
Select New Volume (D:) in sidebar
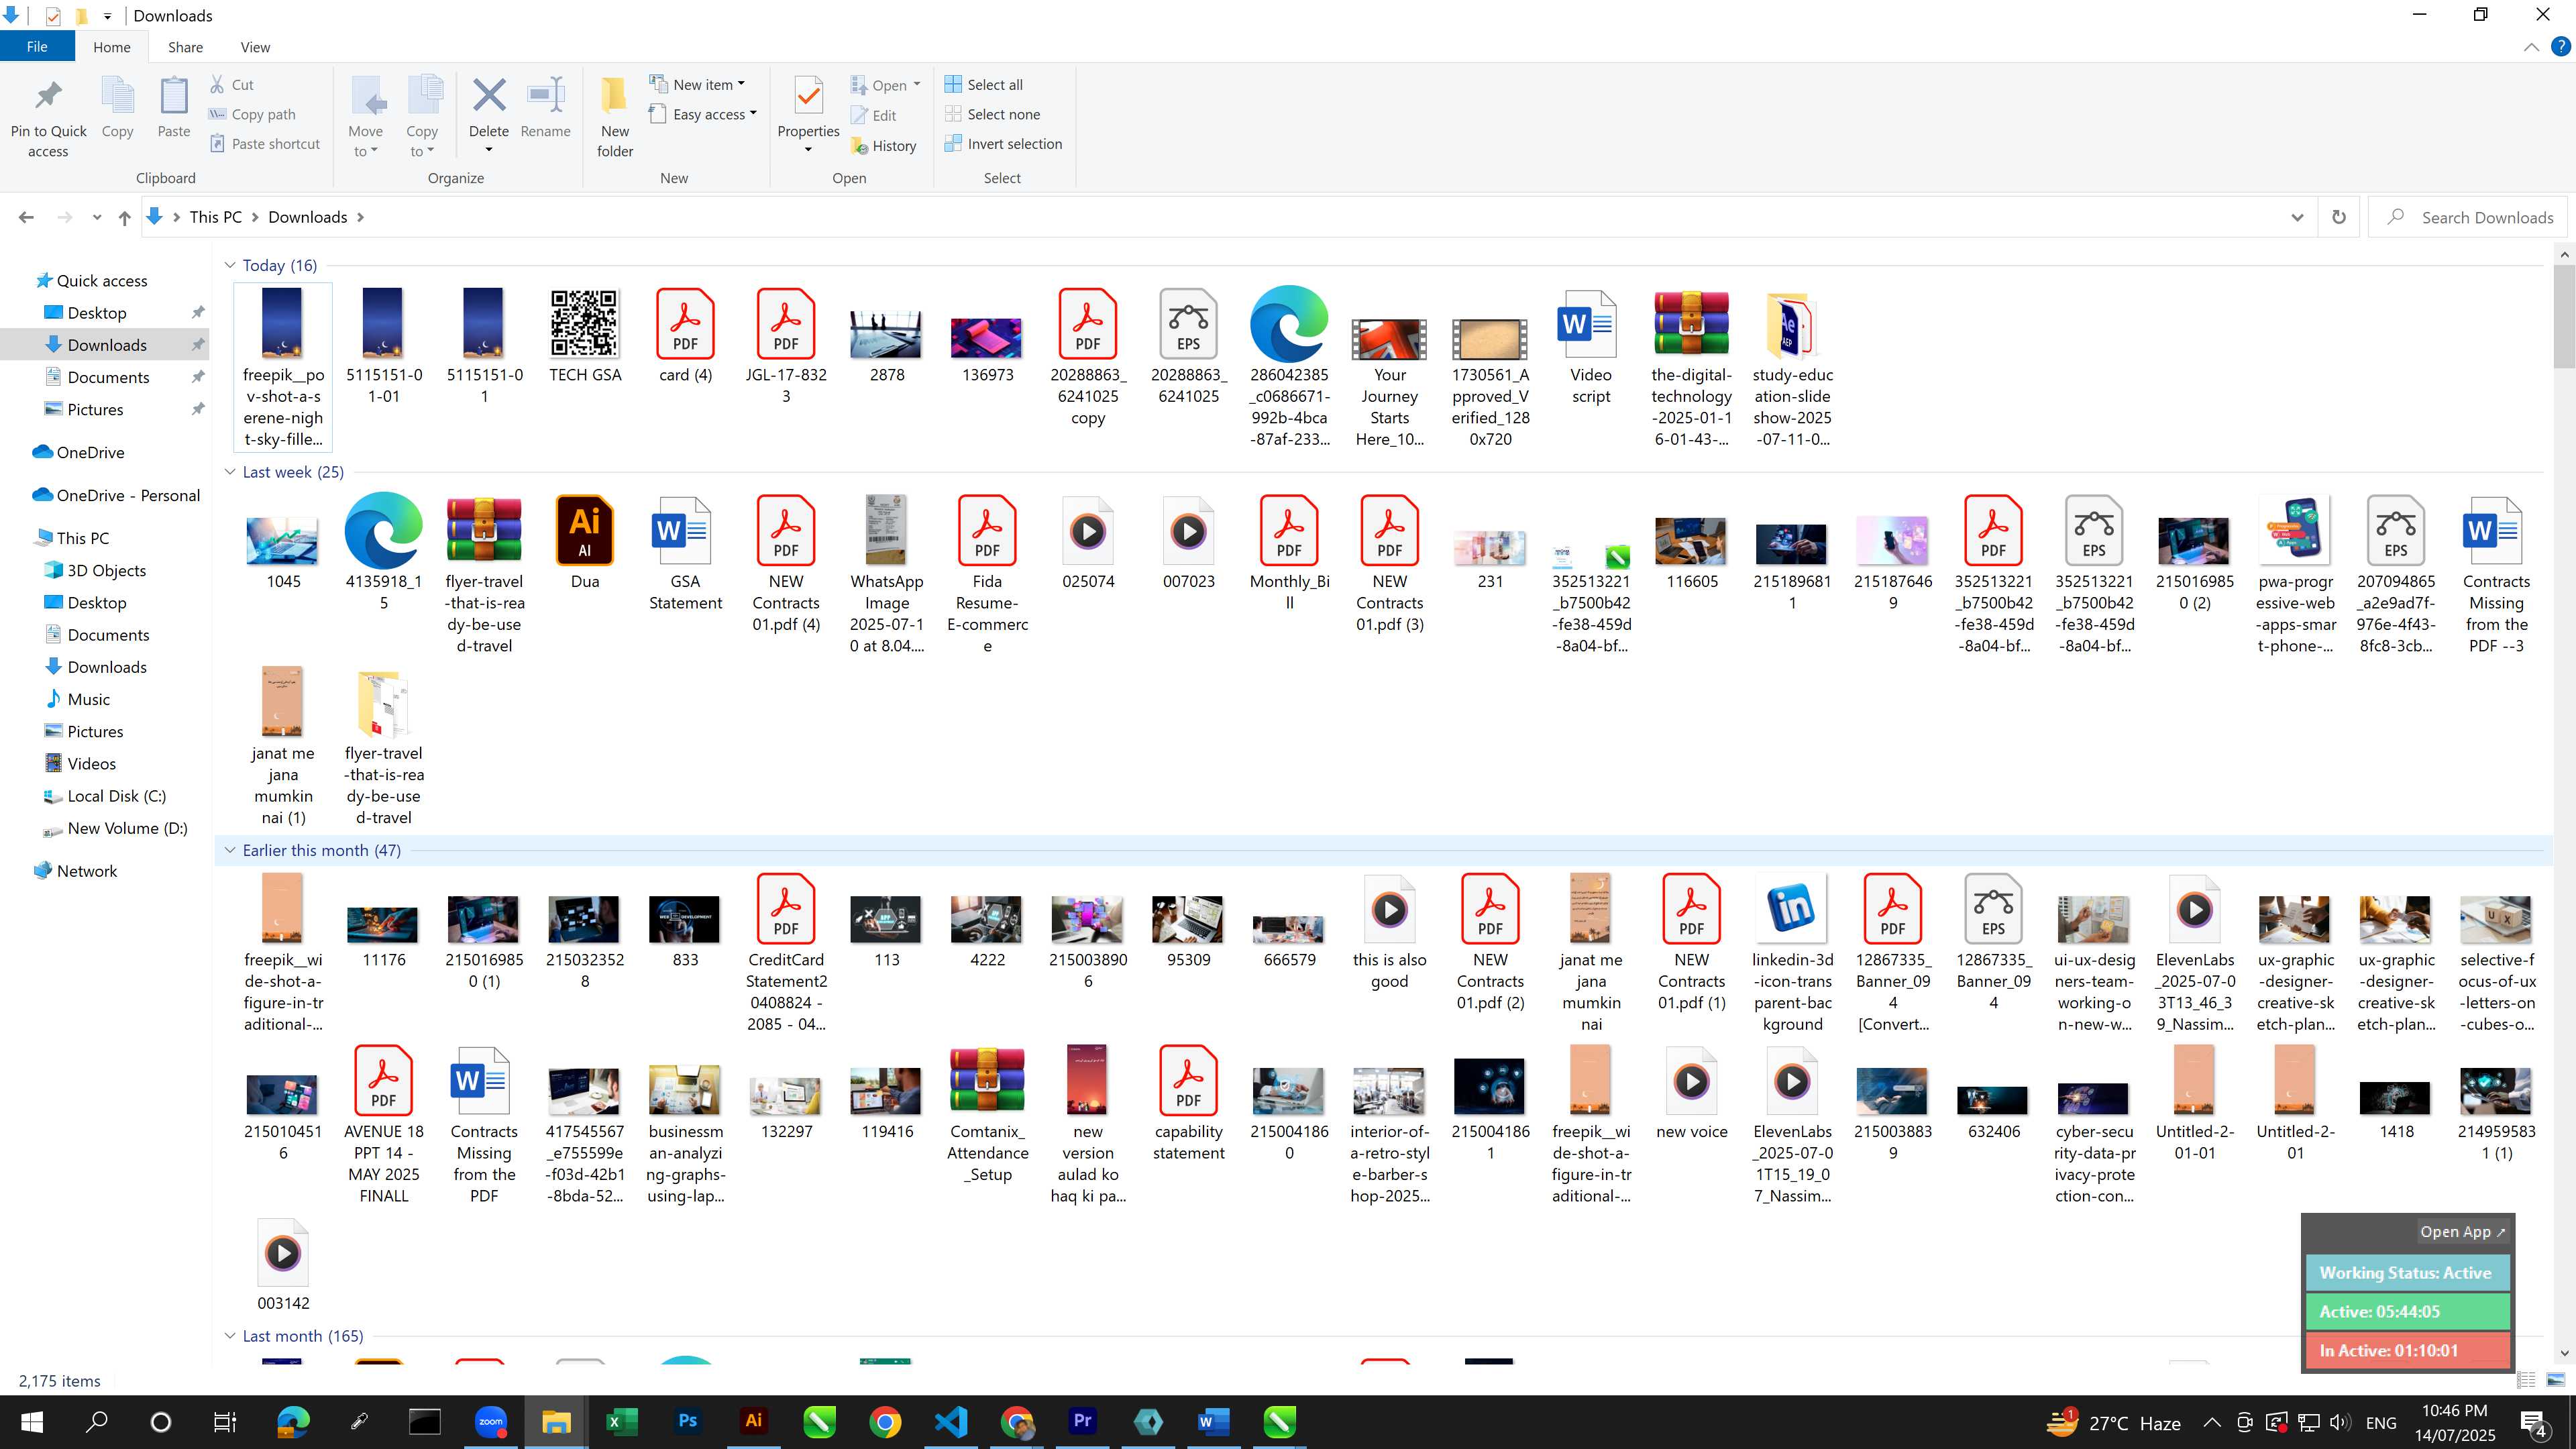pos(127,828)
